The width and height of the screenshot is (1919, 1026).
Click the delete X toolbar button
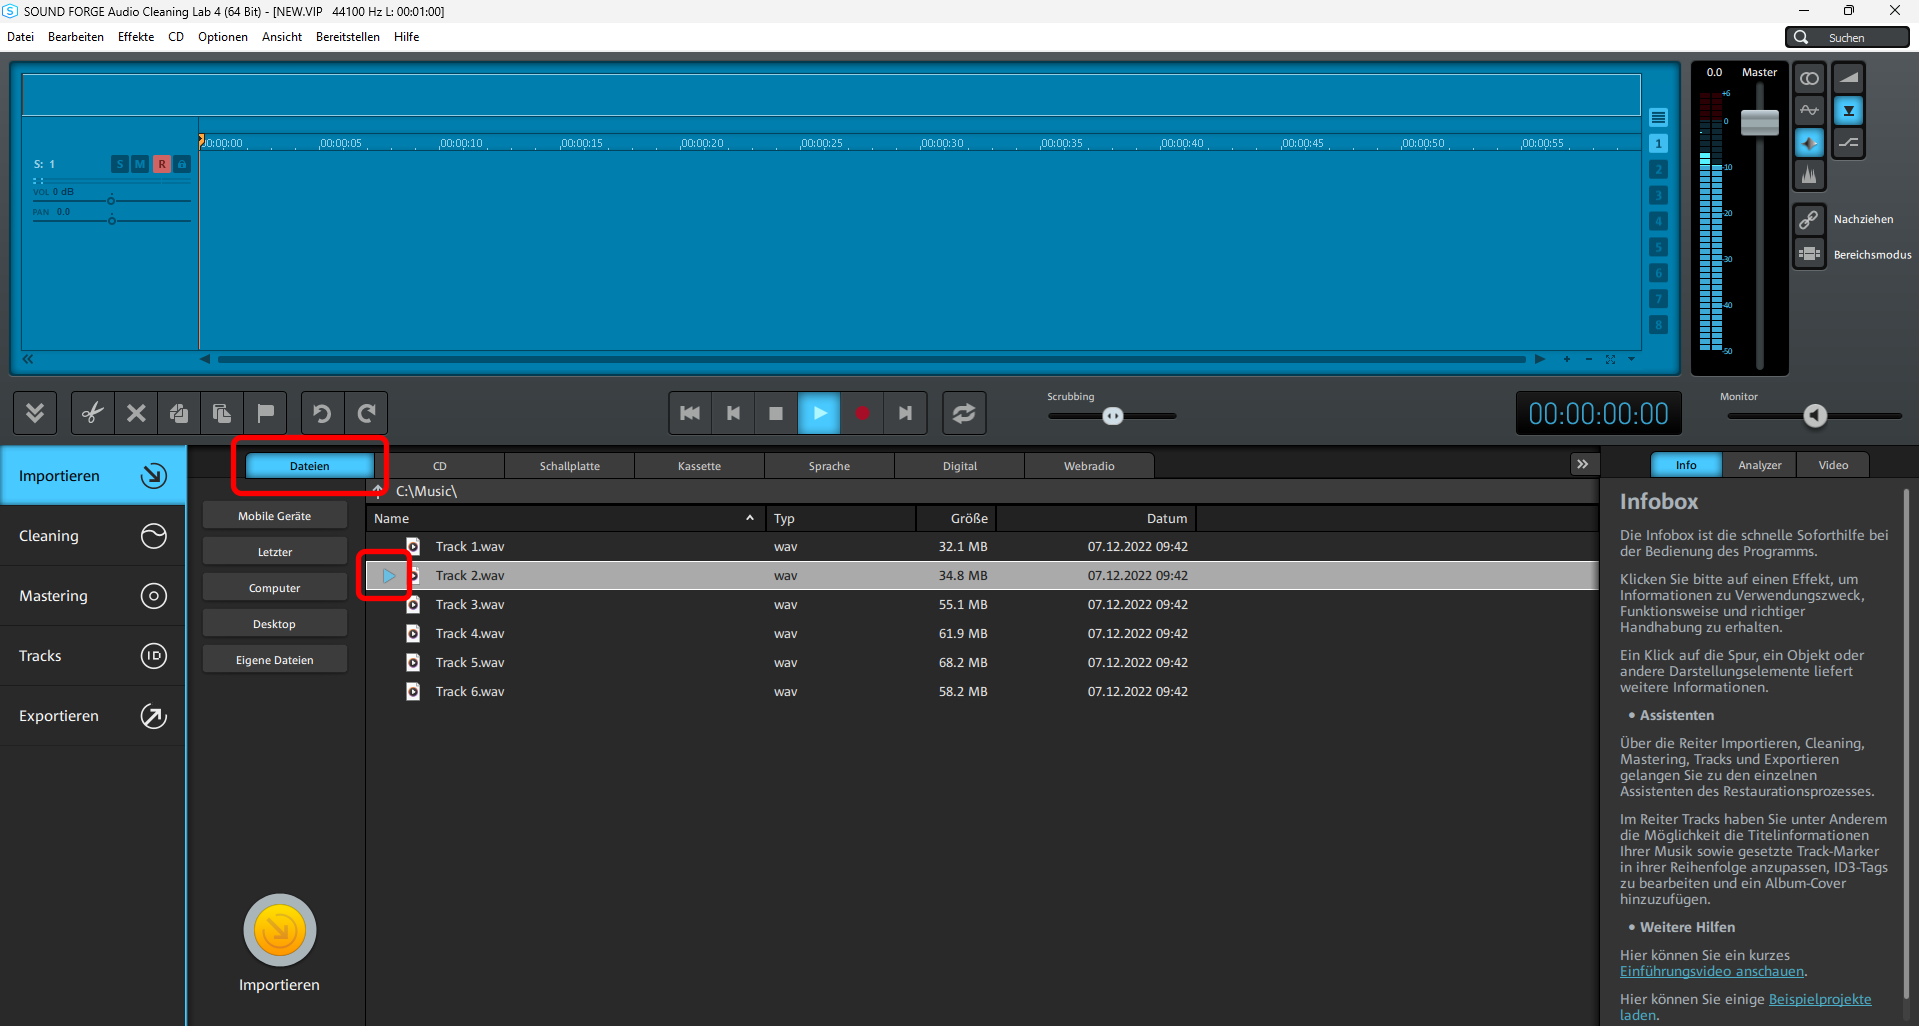click(136, 413)
